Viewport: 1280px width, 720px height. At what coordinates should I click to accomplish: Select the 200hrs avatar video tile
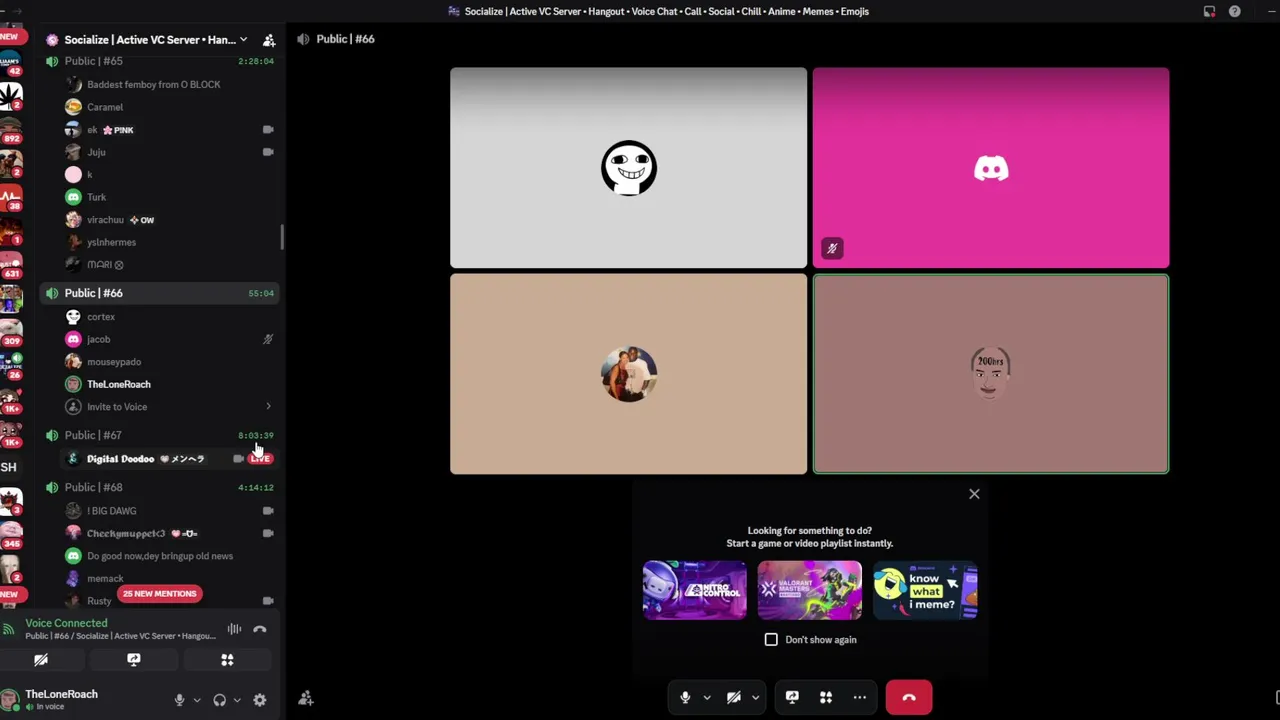point(991,374)
